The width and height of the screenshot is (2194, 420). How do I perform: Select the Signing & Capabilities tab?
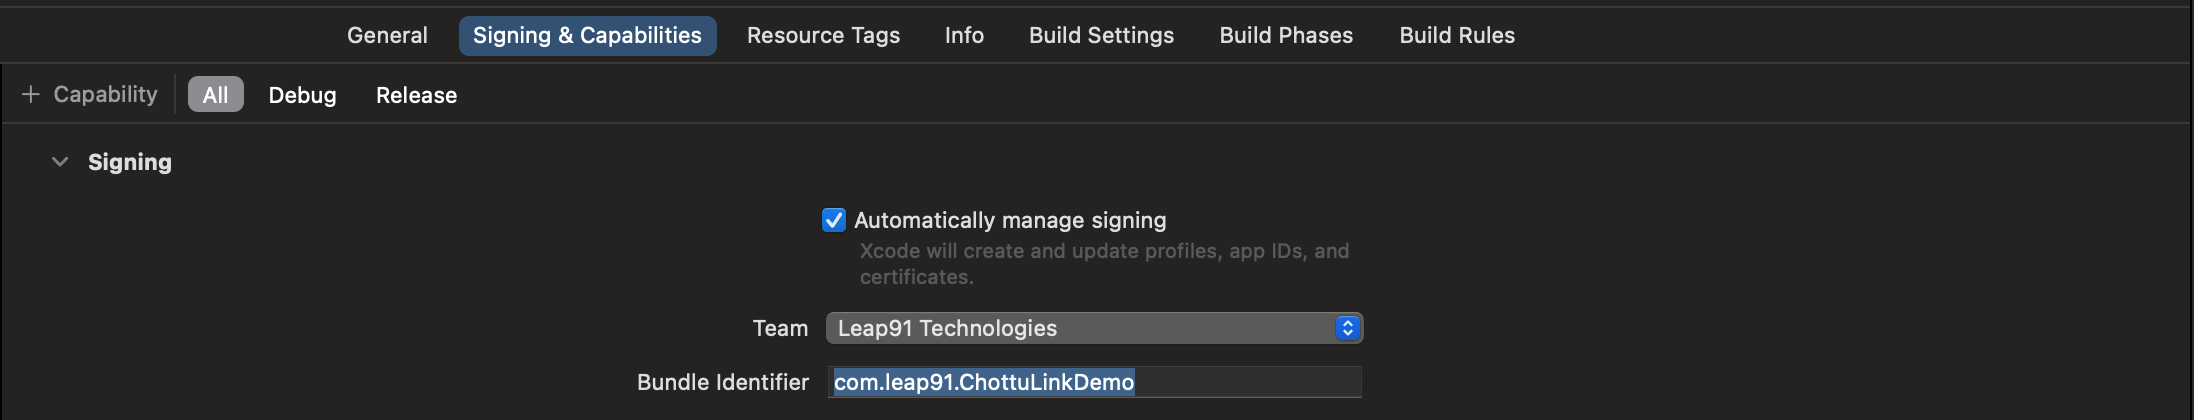pyautogui.click(x=587, y=35)
